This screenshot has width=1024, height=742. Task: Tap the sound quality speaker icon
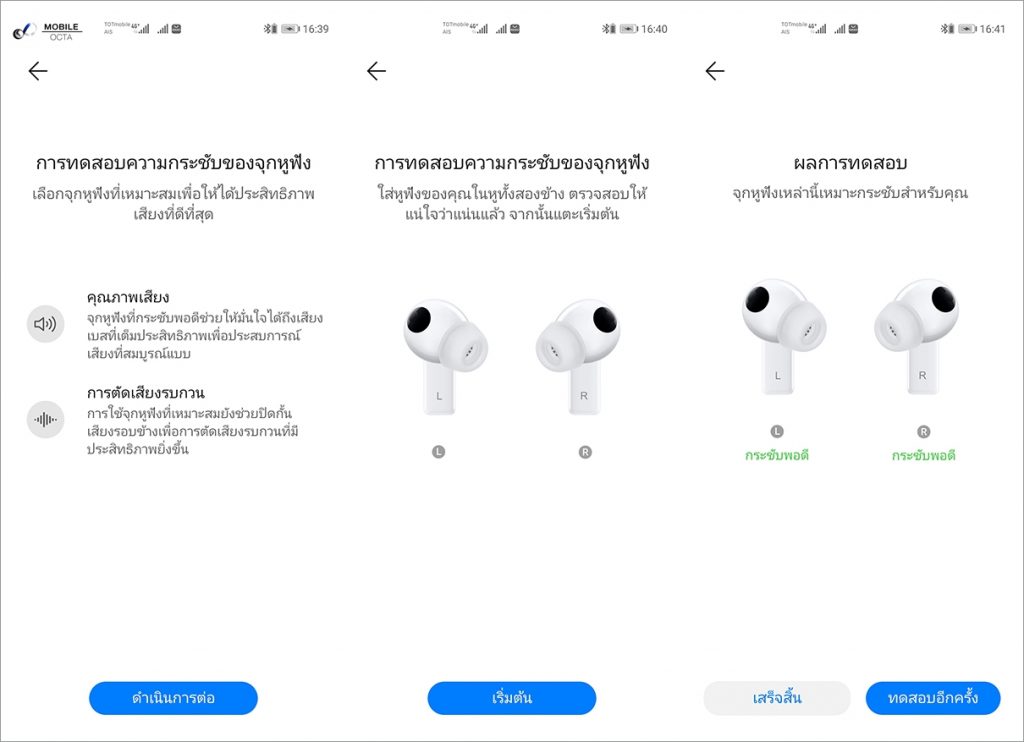click(x=45, y=324)
